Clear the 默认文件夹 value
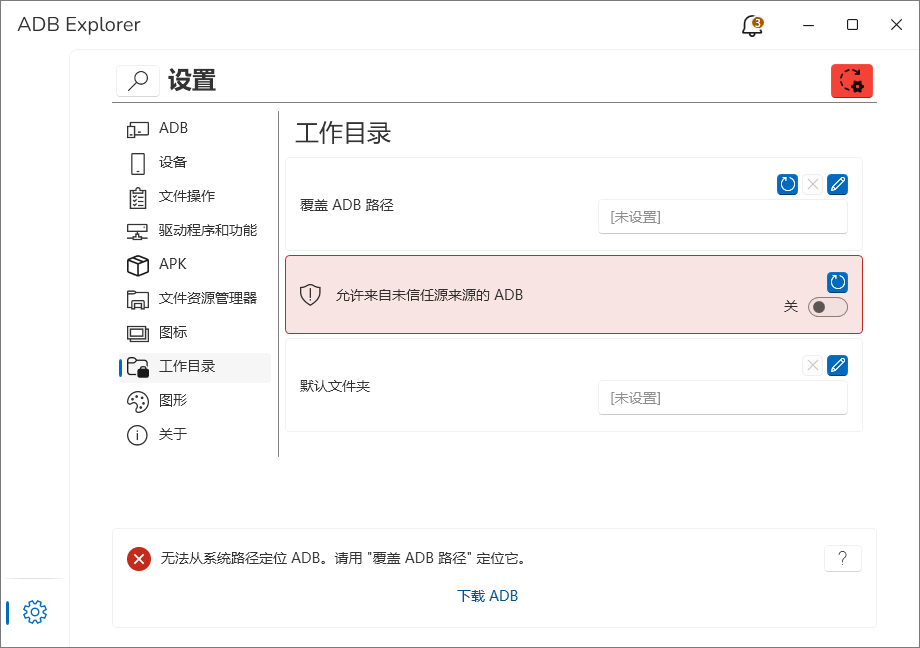 [813, 366]
